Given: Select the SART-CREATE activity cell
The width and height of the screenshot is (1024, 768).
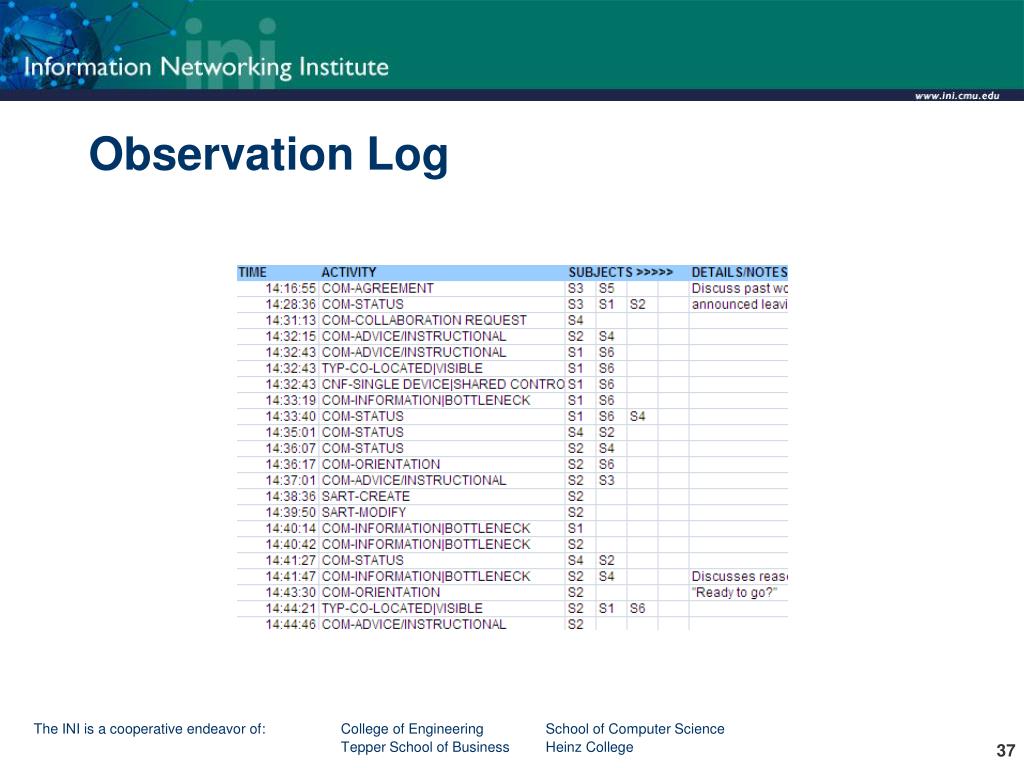Looking at the screenshot, I should [x=366, y=496].
